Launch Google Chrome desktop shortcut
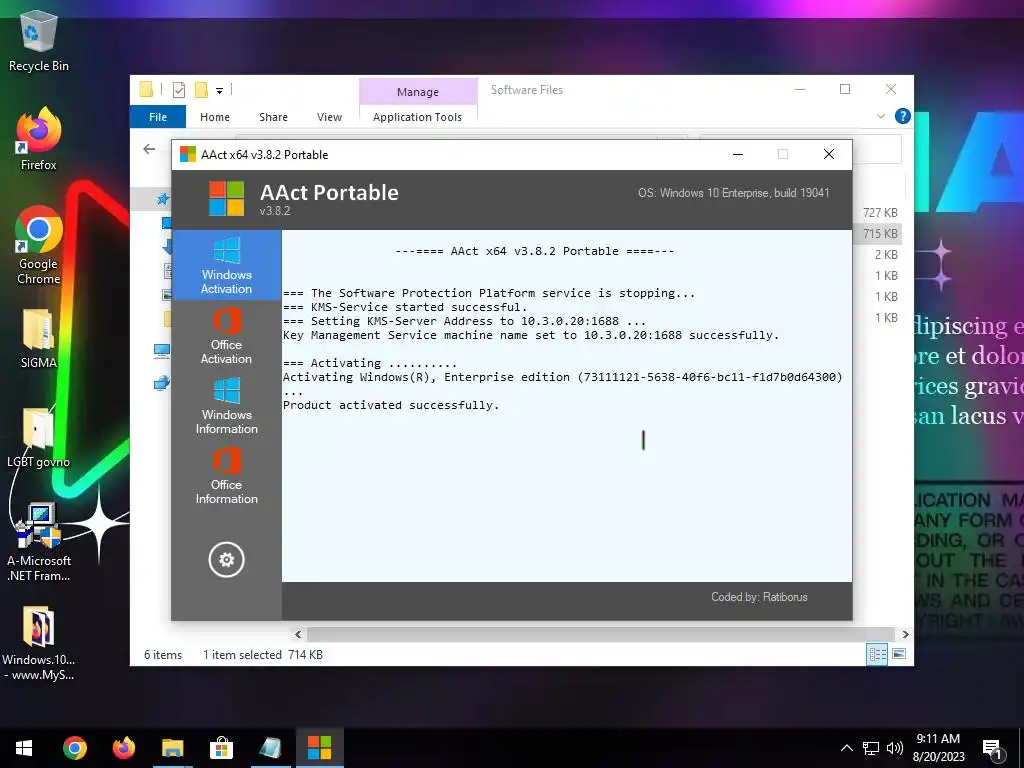This screenshot has width=1024, height=768. point(39,245)
